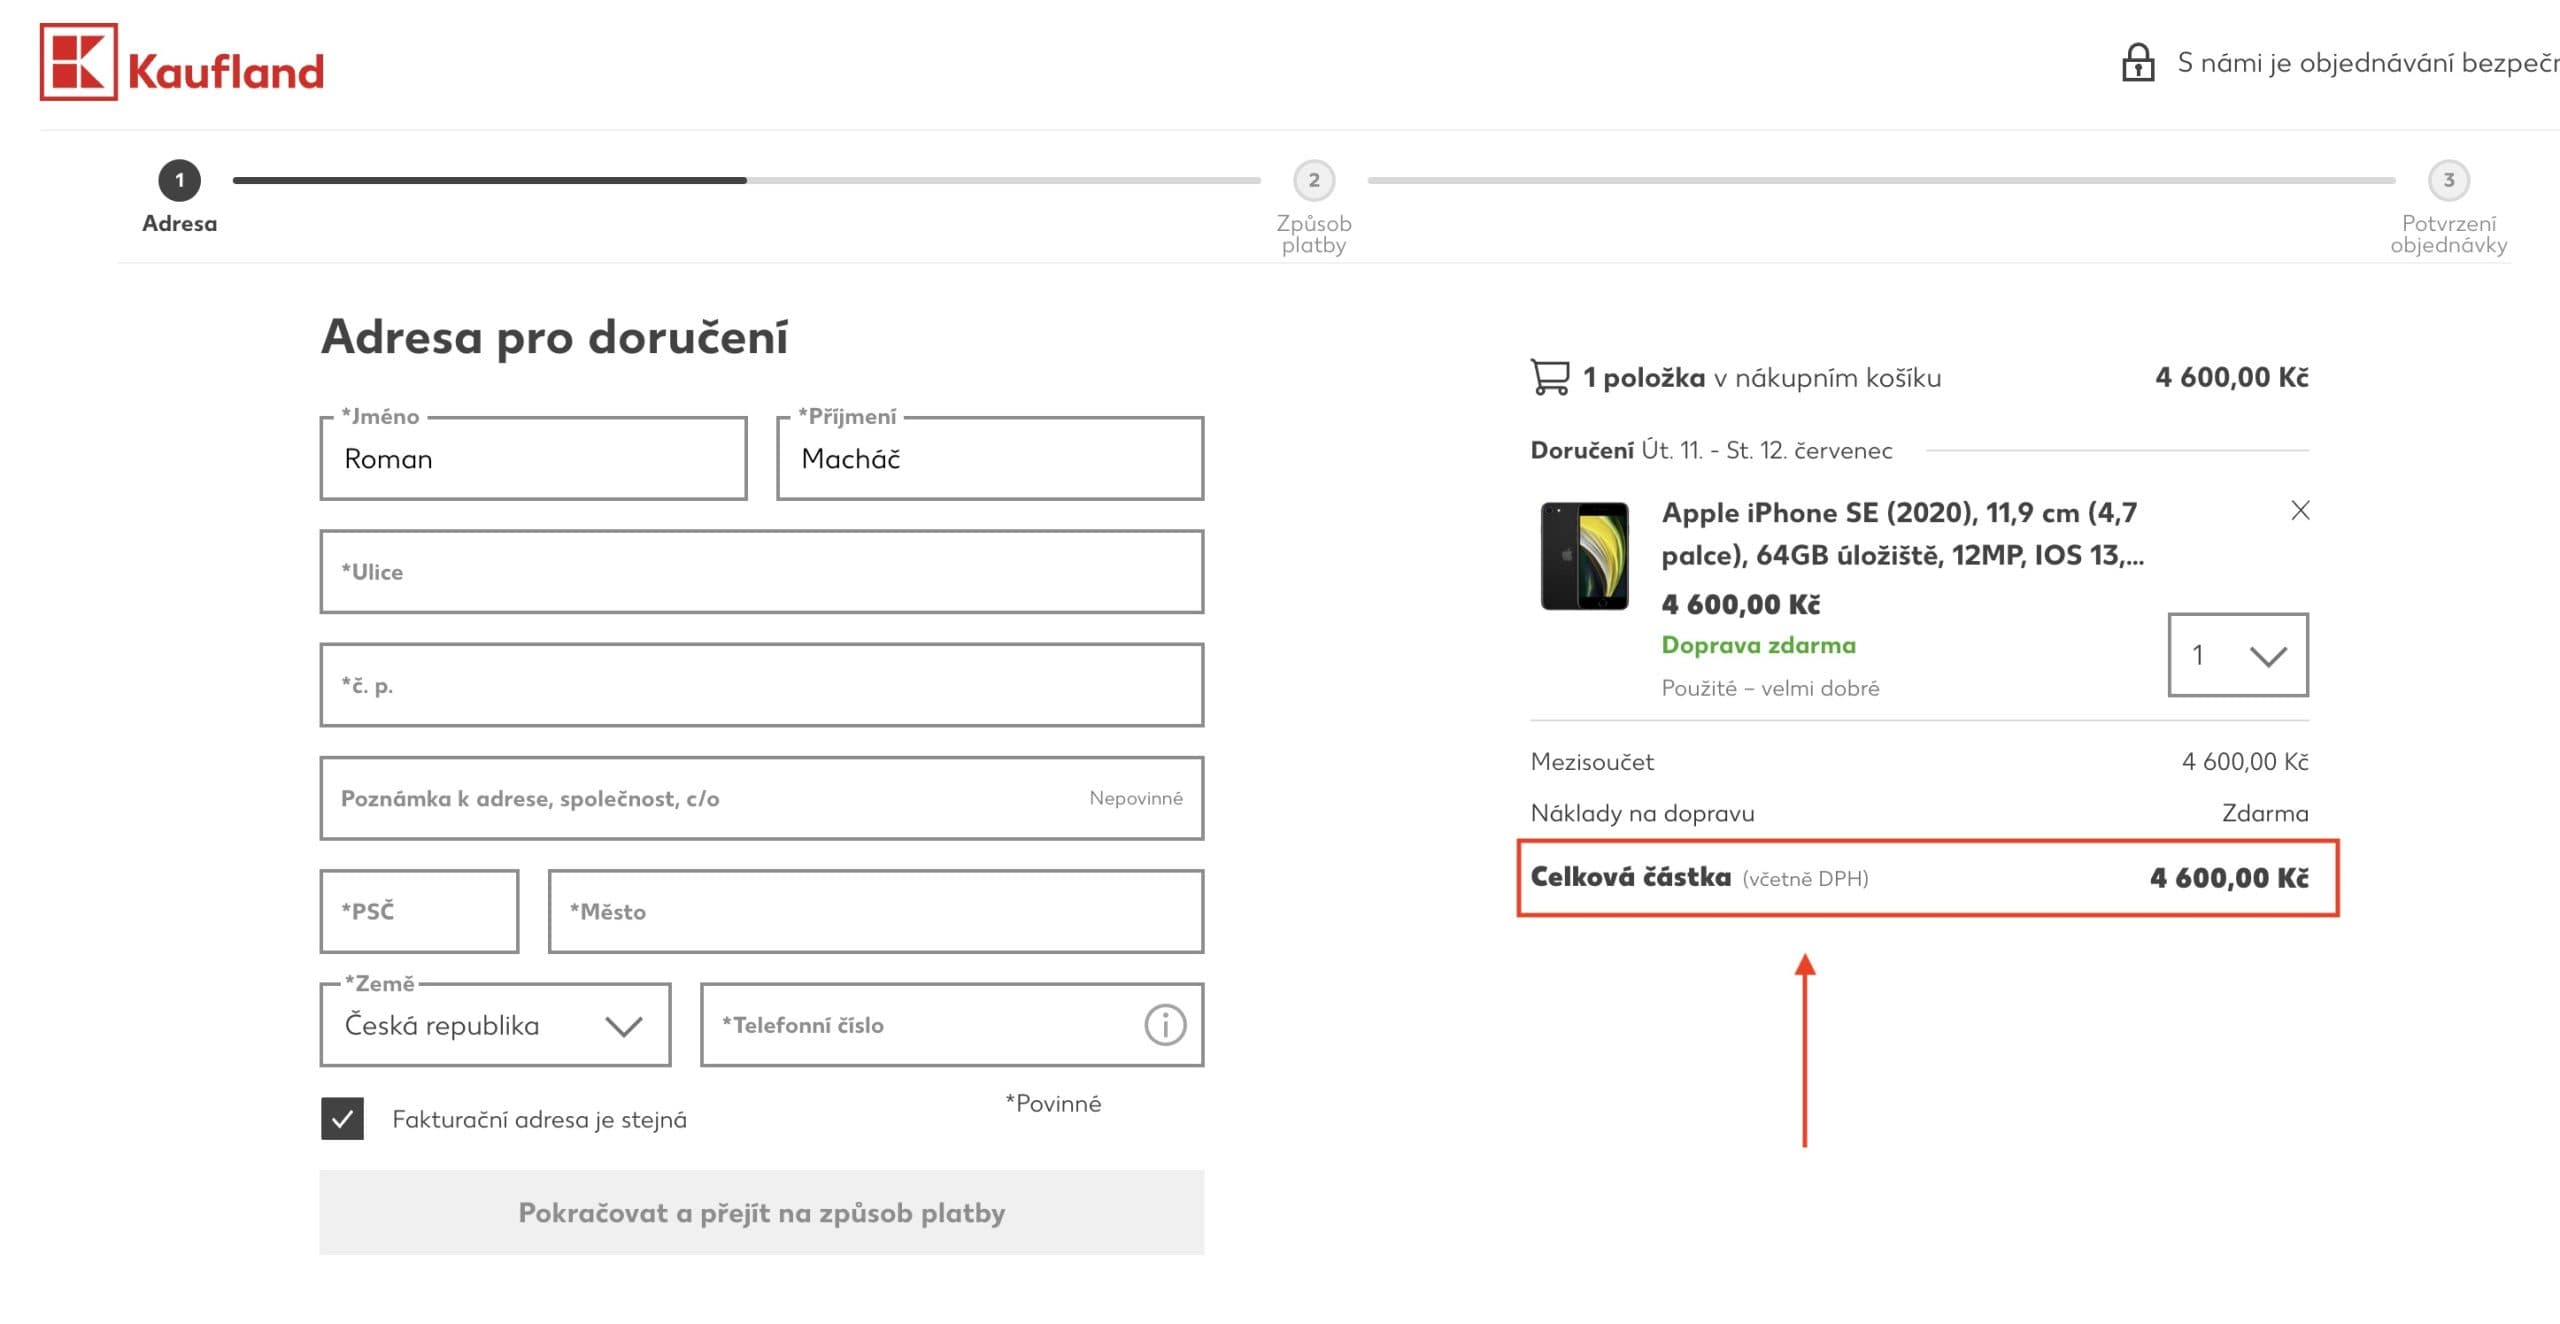Open the Apple iPhone SE (2020) product title
This screenshot has height=1324, width=2560.
(x=1902, y=534)
